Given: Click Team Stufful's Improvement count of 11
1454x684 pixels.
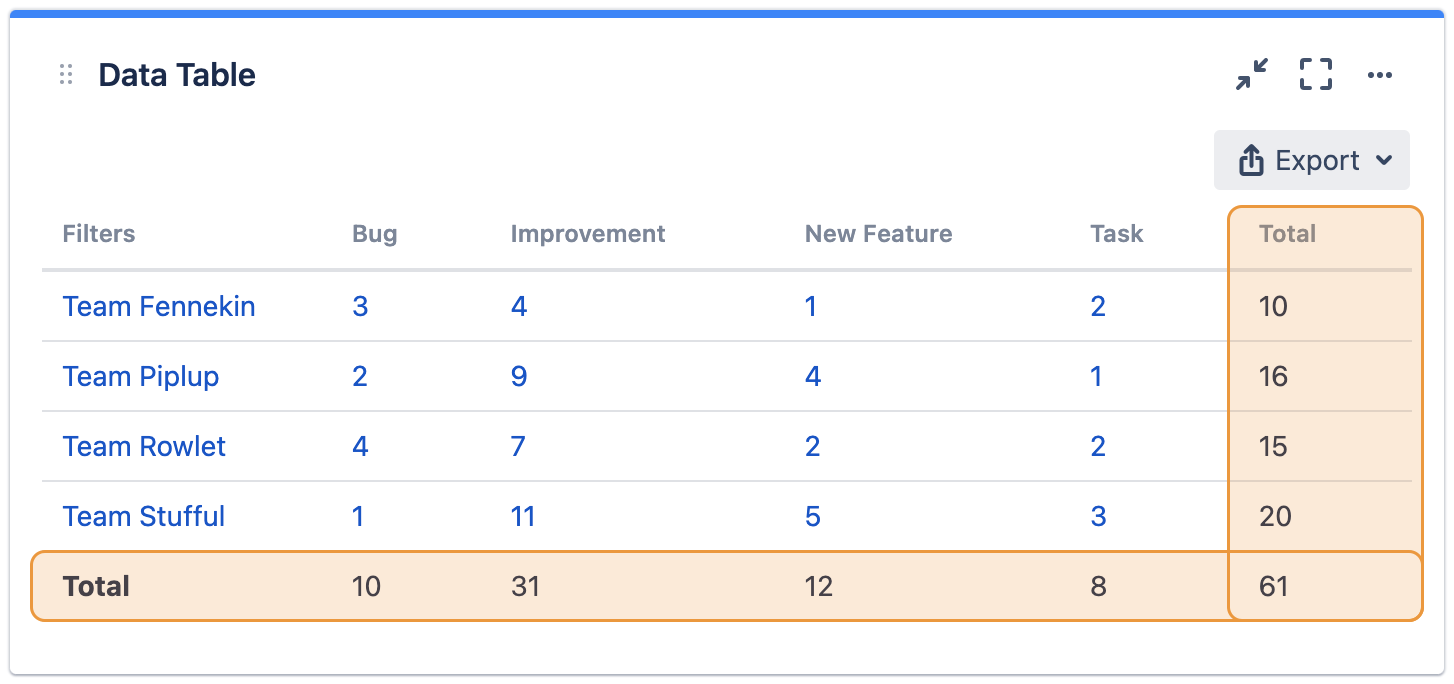Looking at the screenshot, I should coord(523,517).
